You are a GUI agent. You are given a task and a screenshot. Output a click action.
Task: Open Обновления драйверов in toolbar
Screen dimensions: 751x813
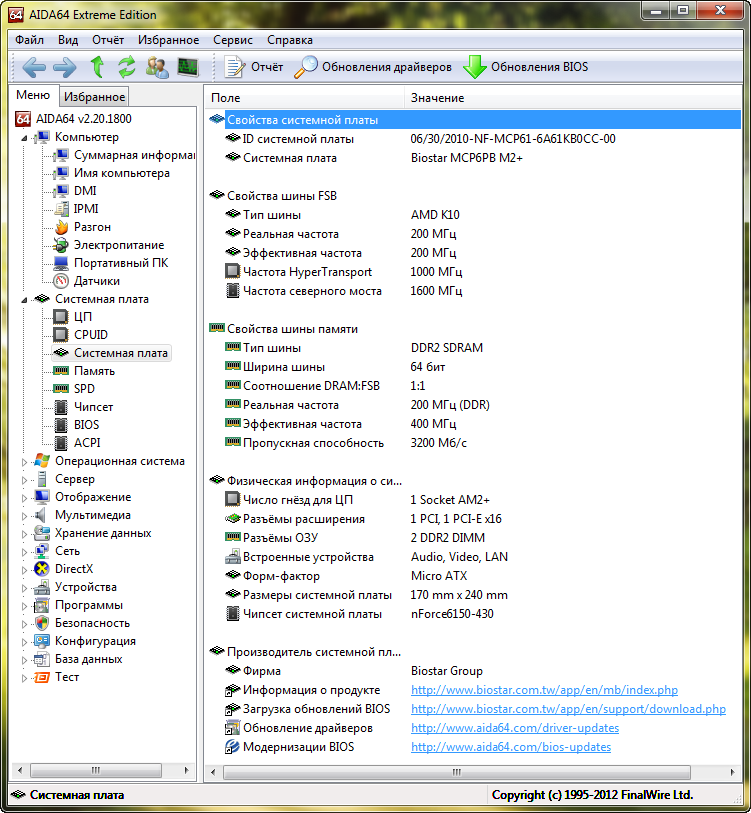(x=372, y=67)
